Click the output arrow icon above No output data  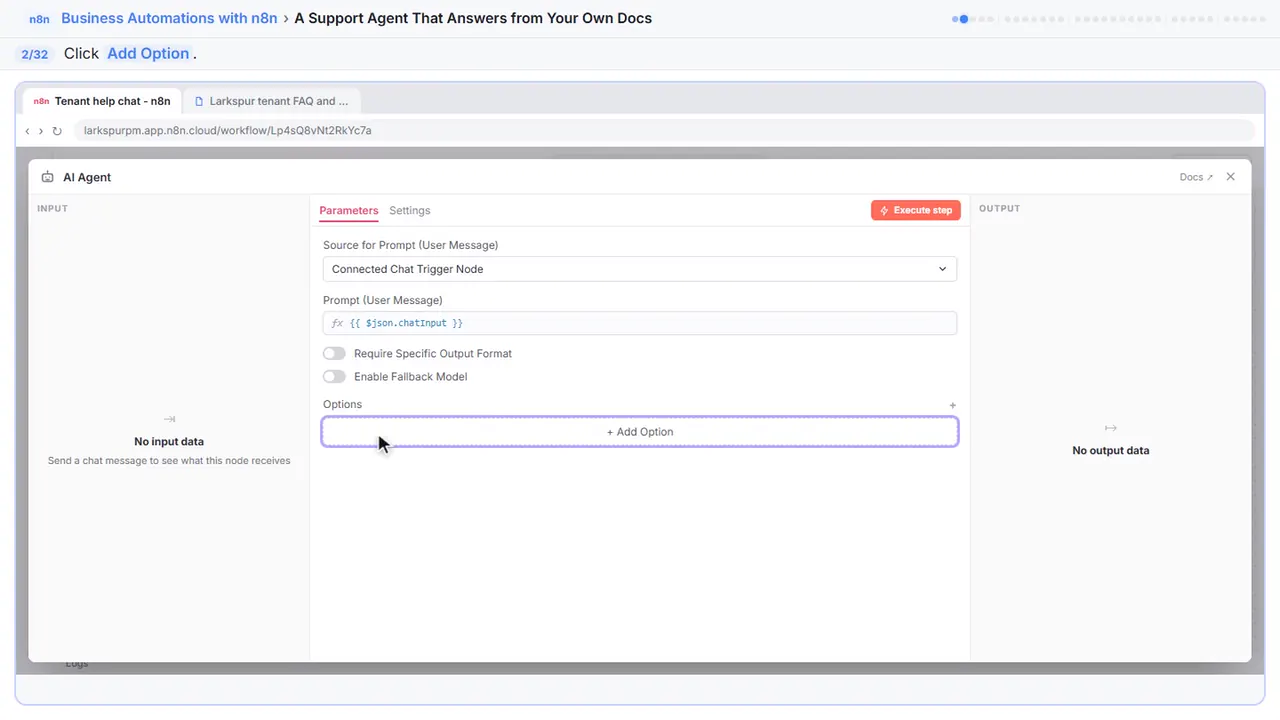pos(1110,428)
